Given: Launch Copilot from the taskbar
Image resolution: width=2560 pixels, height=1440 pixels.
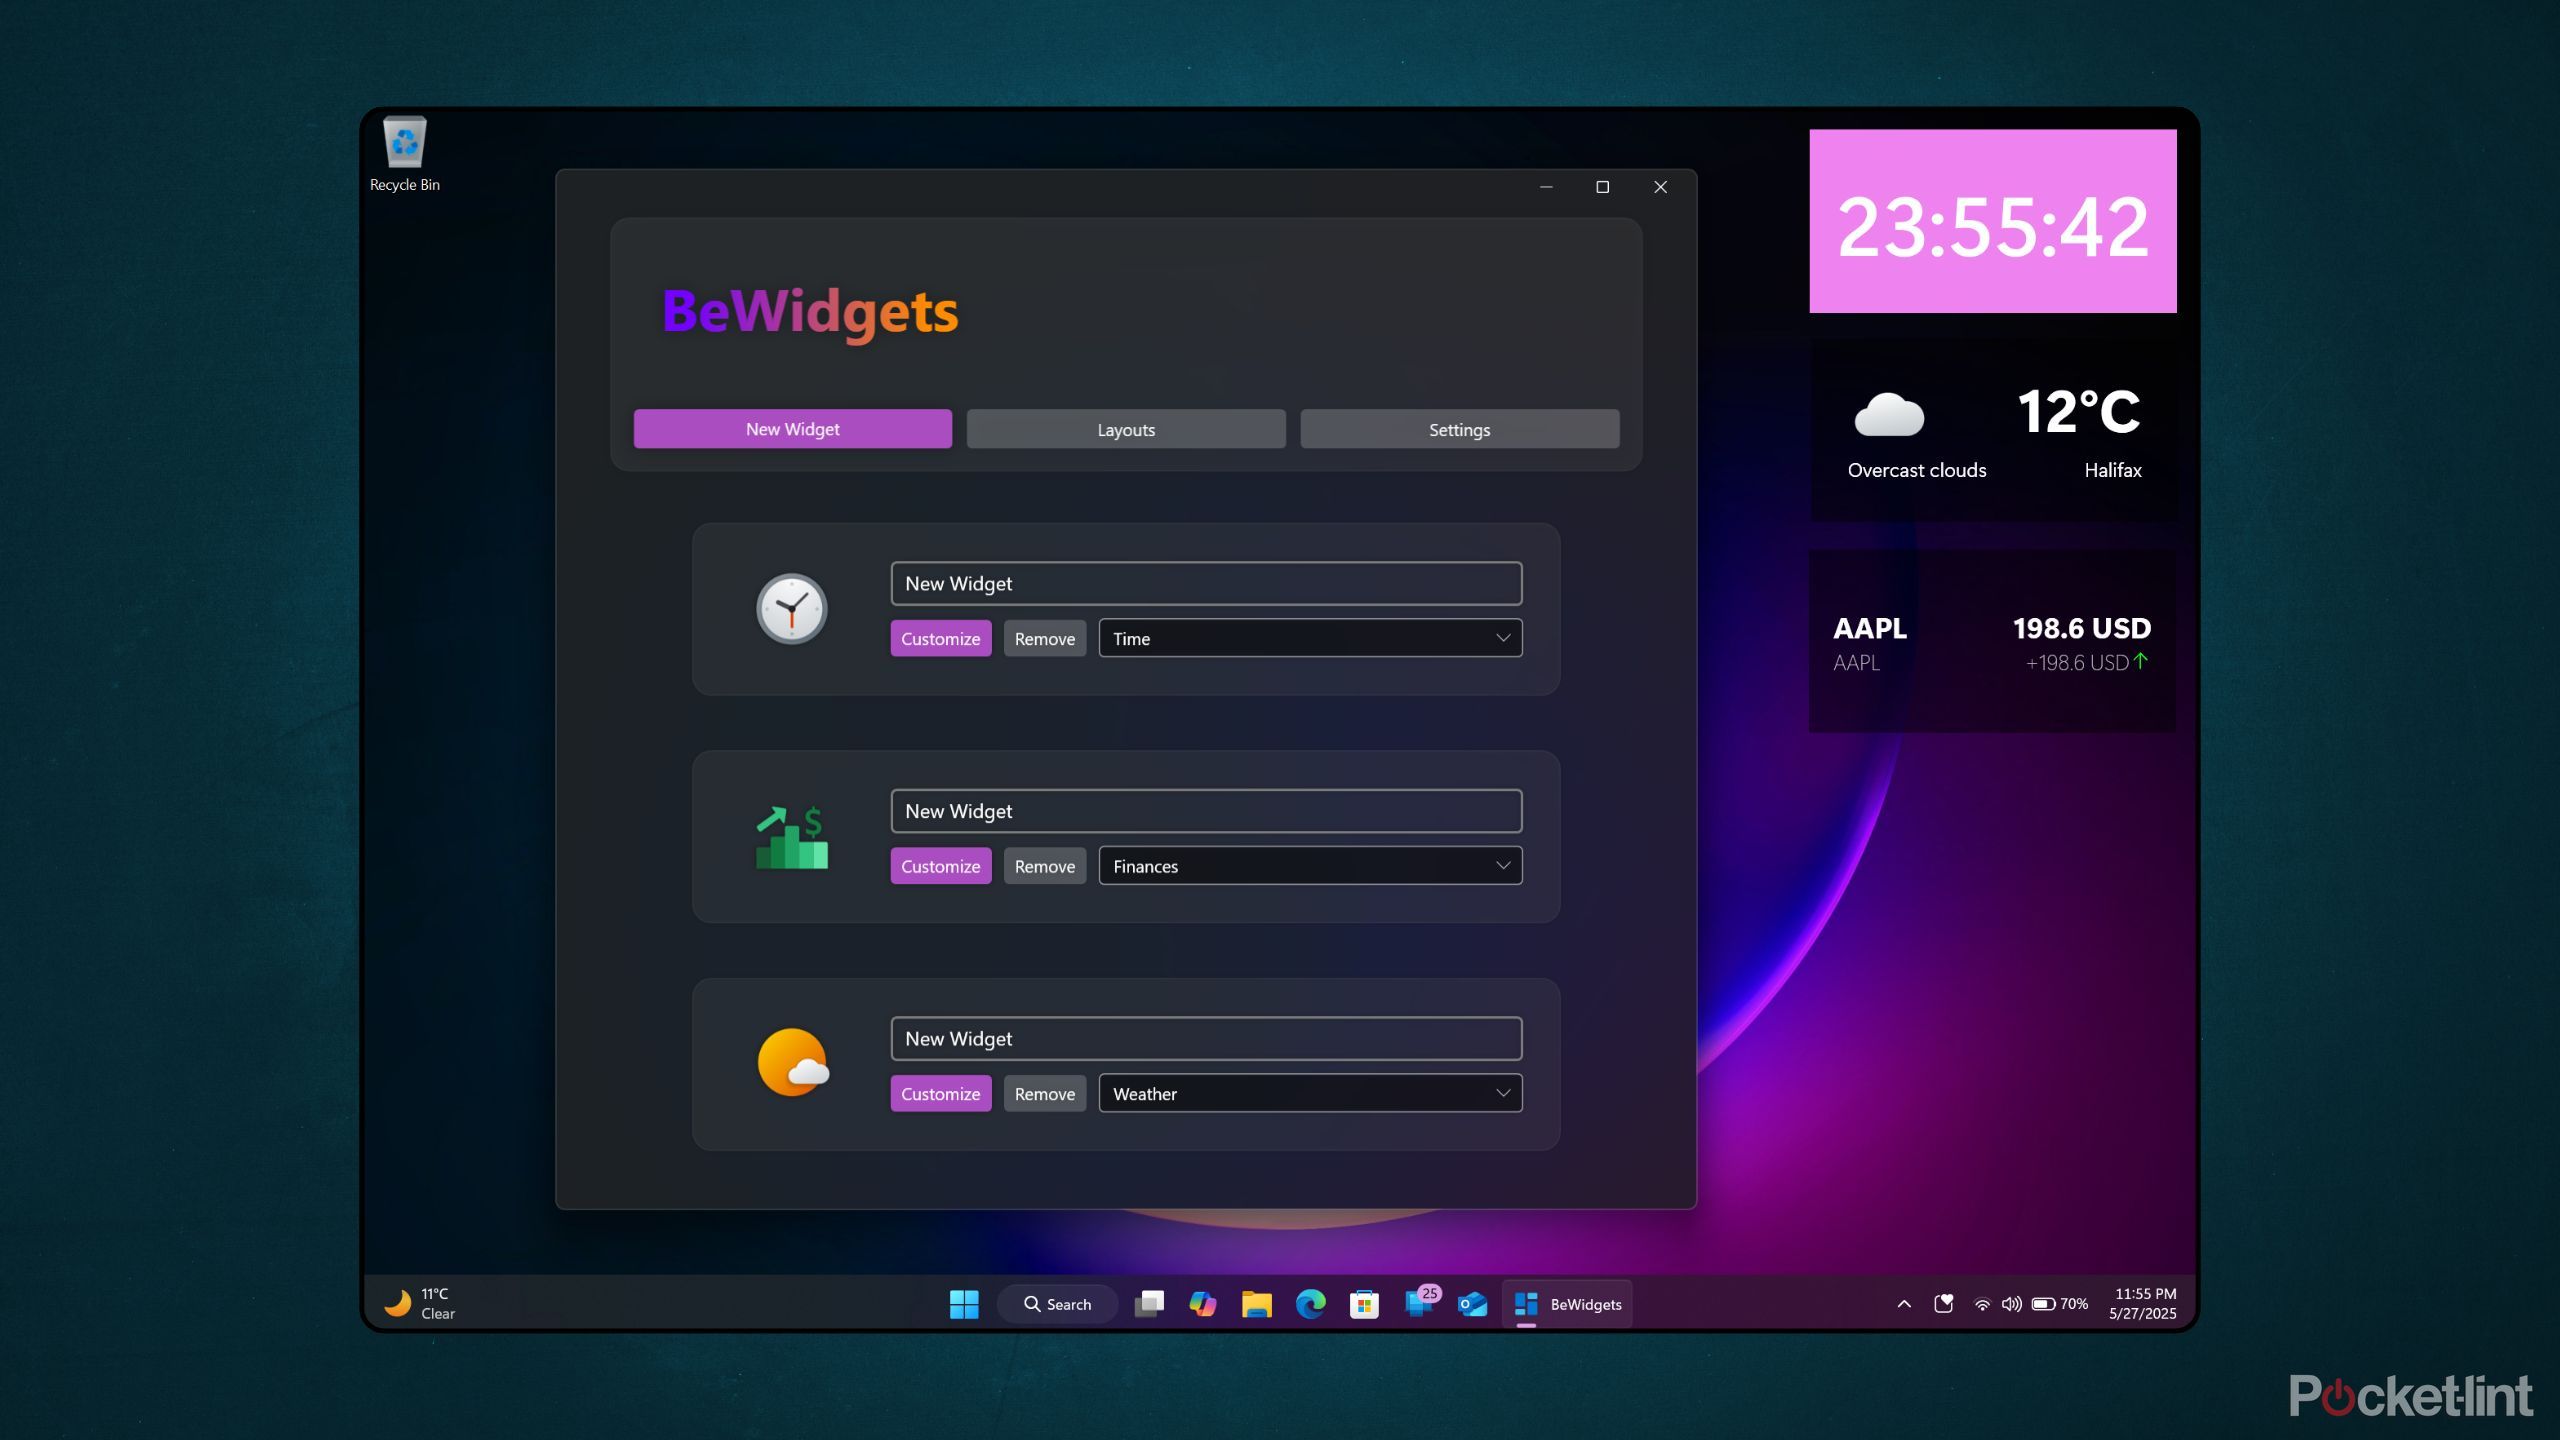Looking at the screenshot, I should pyautogui.click(x=1203, y=1304).
